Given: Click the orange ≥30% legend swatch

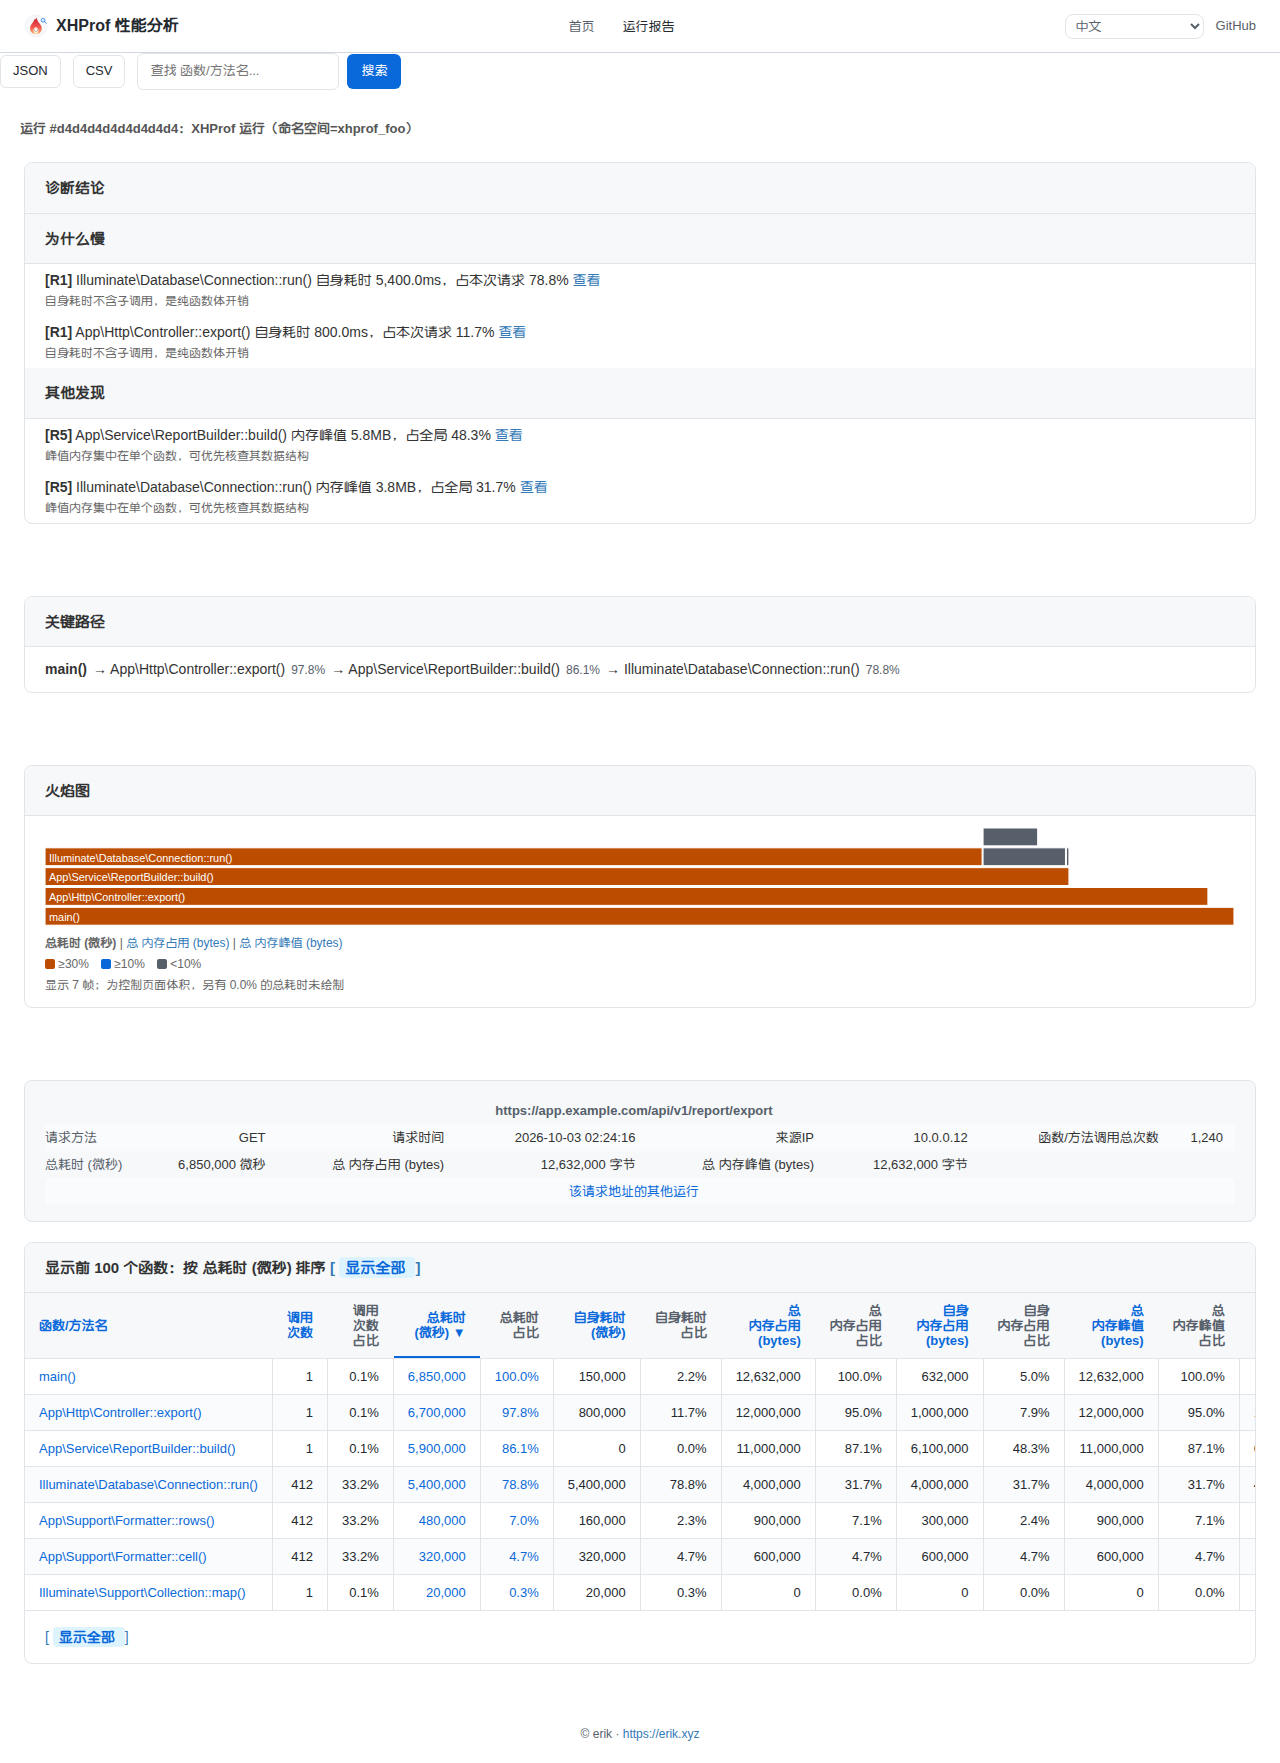Looking at the screenshot, I should pyautogui.click(x=50, y=964).
